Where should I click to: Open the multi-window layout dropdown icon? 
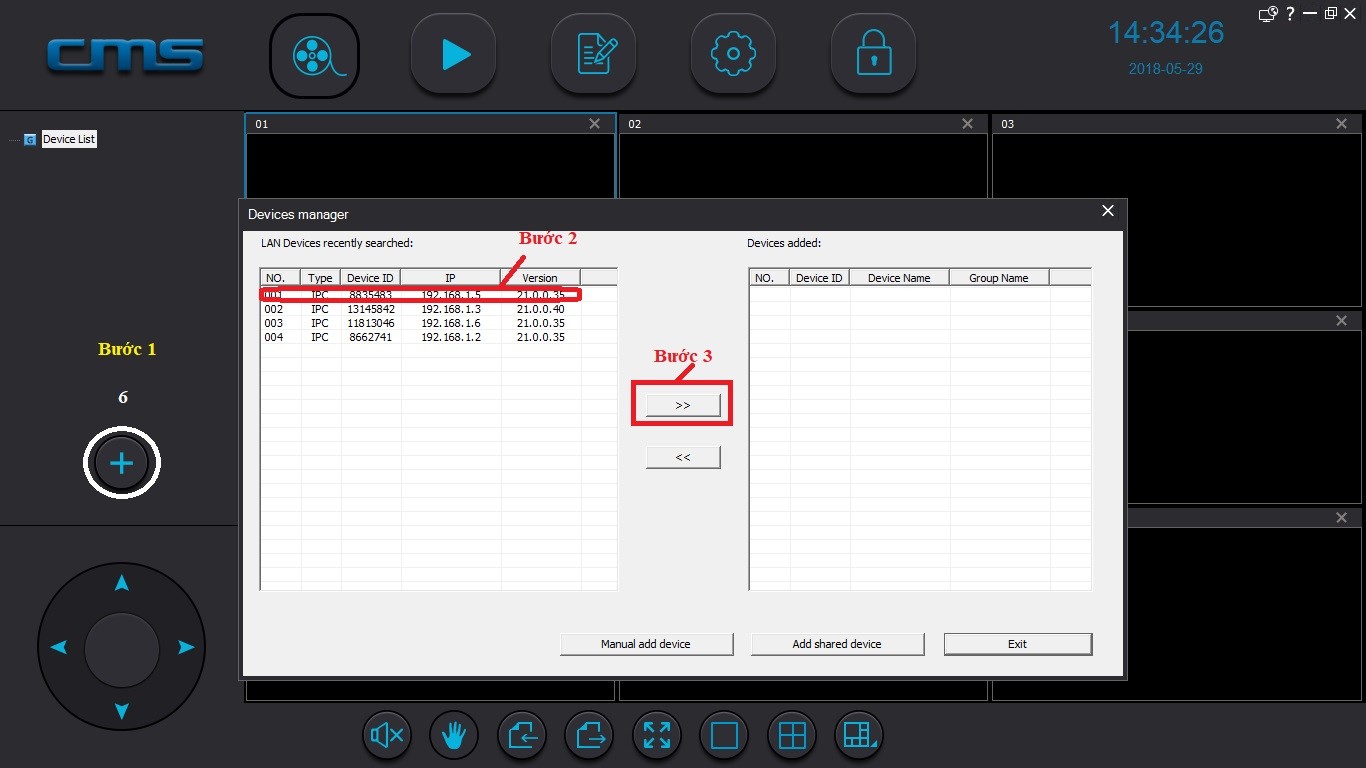coord(859,736)
